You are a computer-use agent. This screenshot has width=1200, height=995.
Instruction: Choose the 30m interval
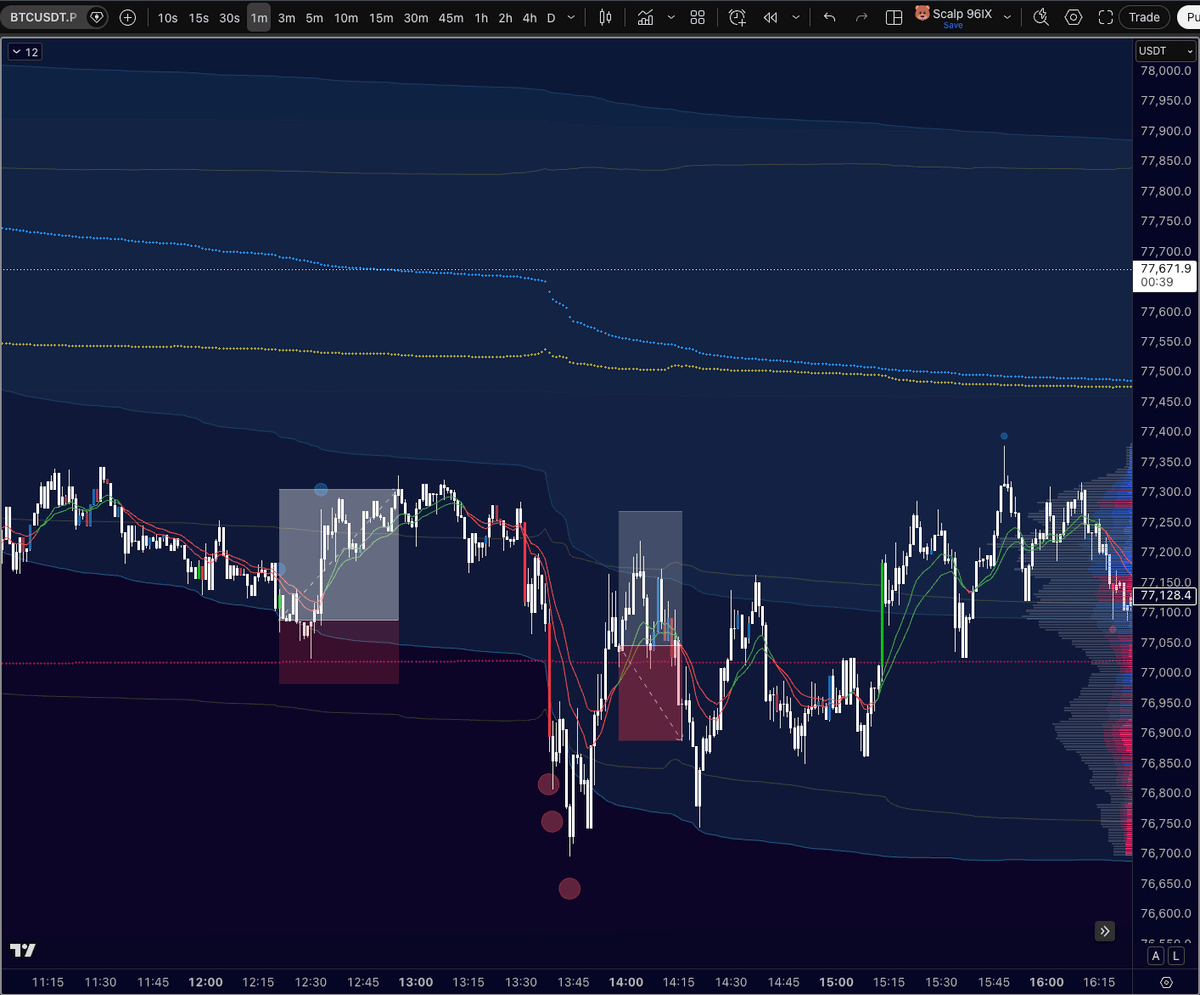point(416,17)
